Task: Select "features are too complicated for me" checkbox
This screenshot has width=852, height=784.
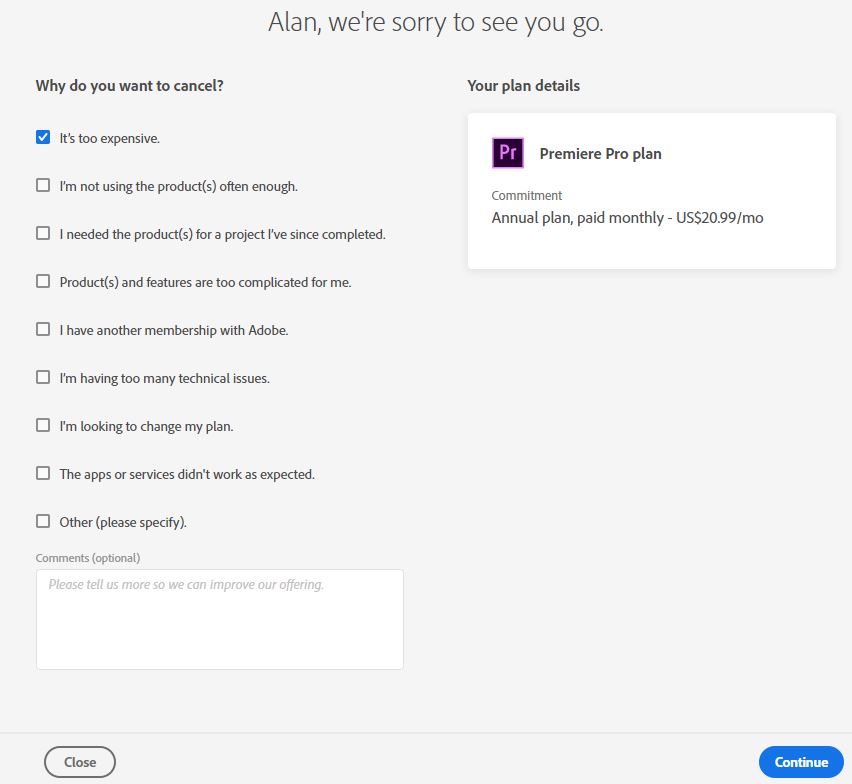Action: point(43,281)
